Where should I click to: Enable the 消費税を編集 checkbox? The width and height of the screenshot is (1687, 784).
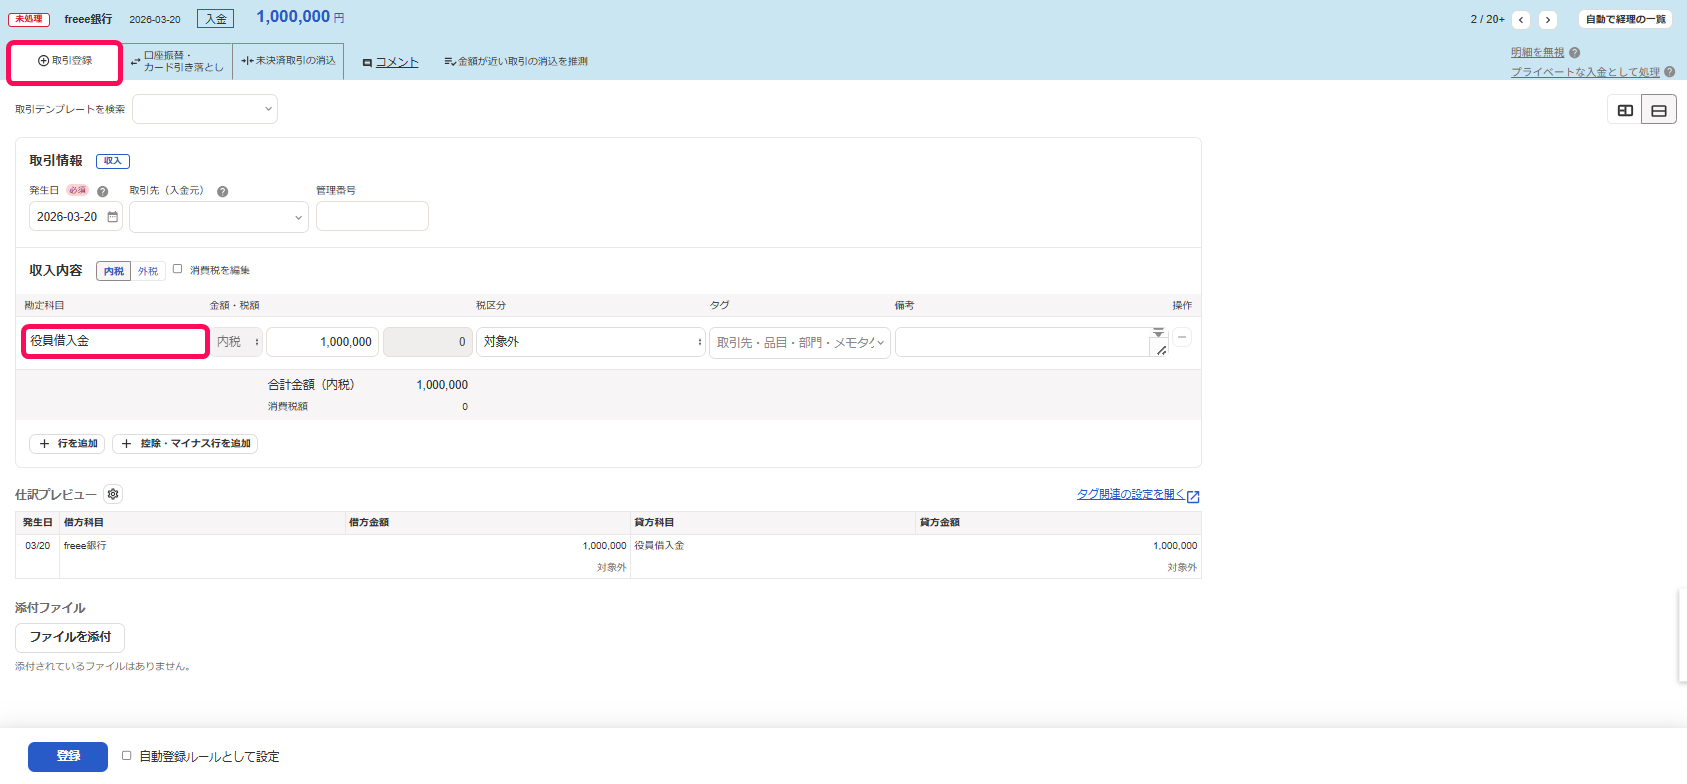pos(177,269)
